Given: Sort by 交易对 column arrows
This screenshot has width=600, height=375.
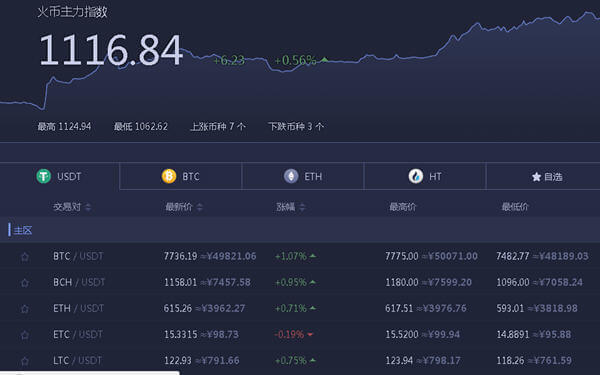Looking at the screenshot, I should [88, 207].
